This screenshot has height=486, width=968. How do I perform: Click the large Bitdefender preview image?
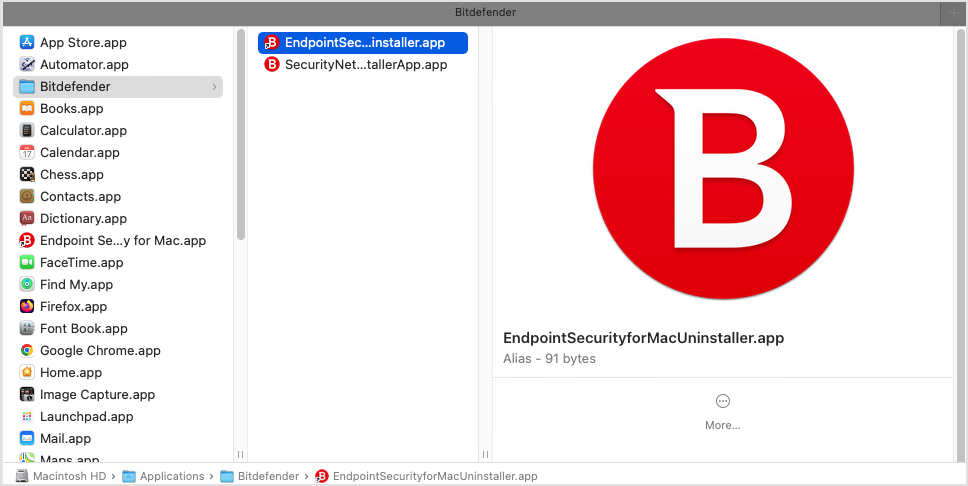point(723,169)
